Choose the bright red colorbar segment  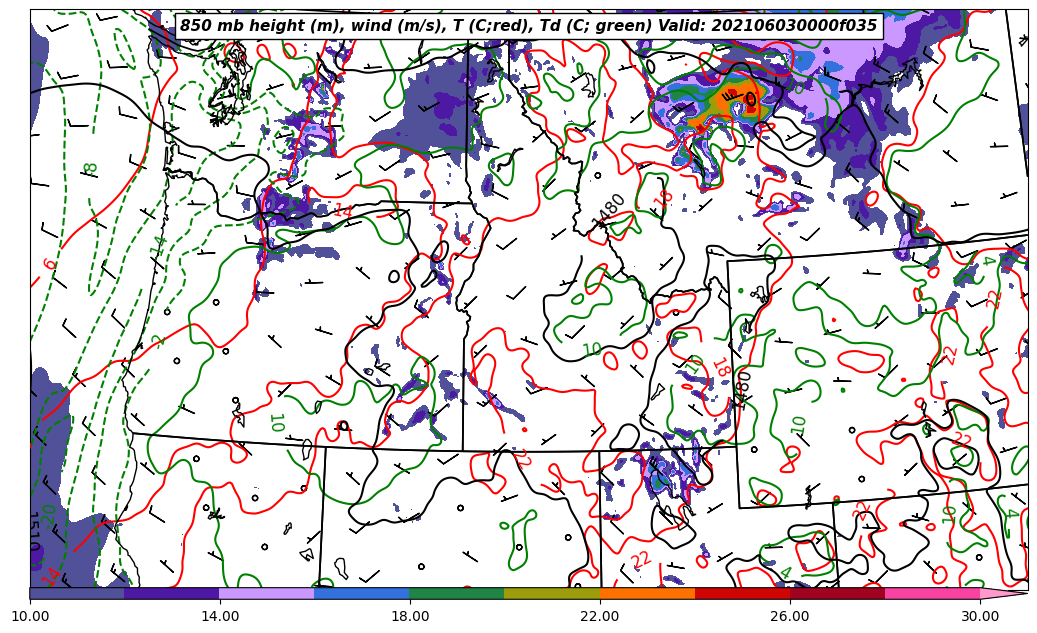(x=741, y=593)
